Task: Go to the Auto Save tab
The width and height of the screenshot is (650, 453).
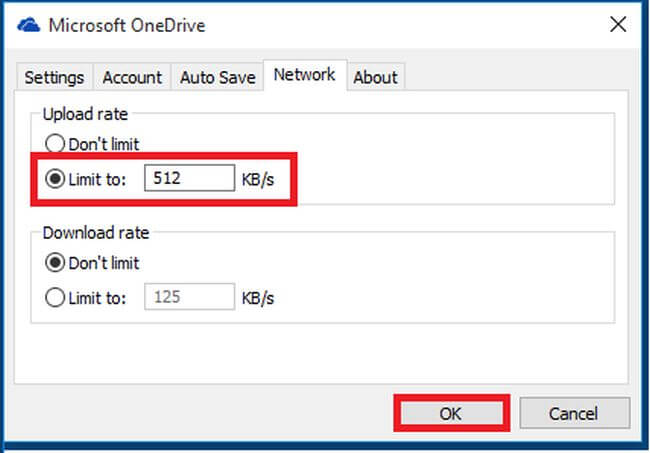Action: [217, 77]
